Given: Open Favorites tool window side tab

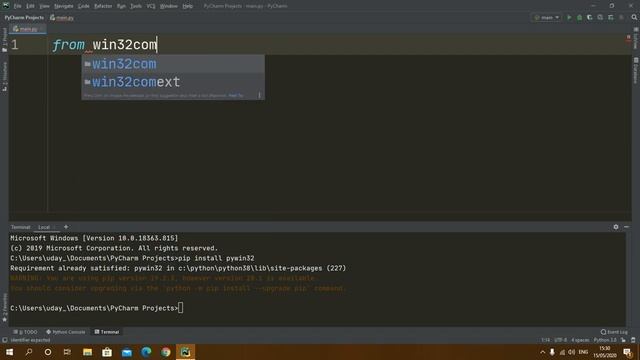Looking at the screenshot, I should [4, 308].
